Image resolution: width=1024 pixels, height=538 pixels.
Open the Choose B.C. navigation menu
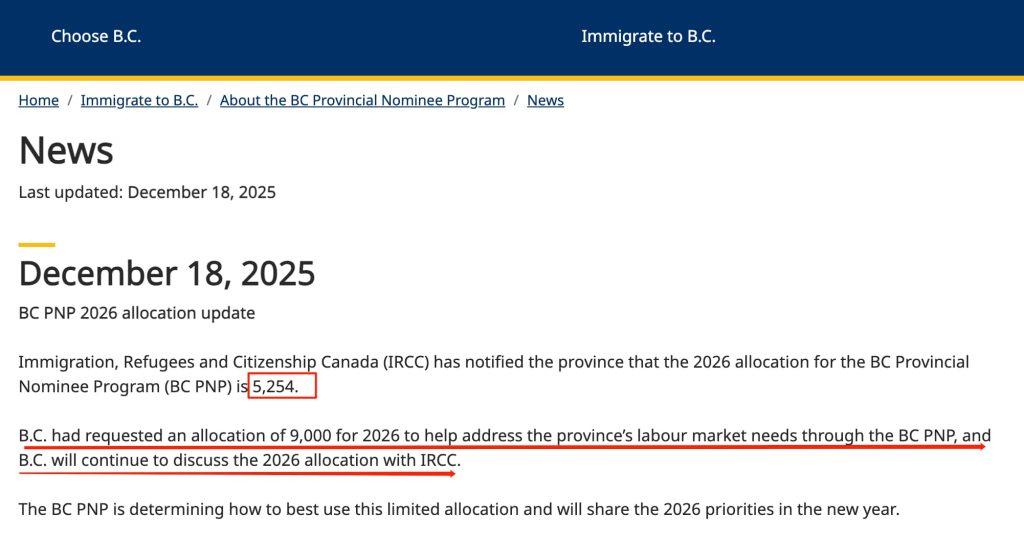(96, 36)
